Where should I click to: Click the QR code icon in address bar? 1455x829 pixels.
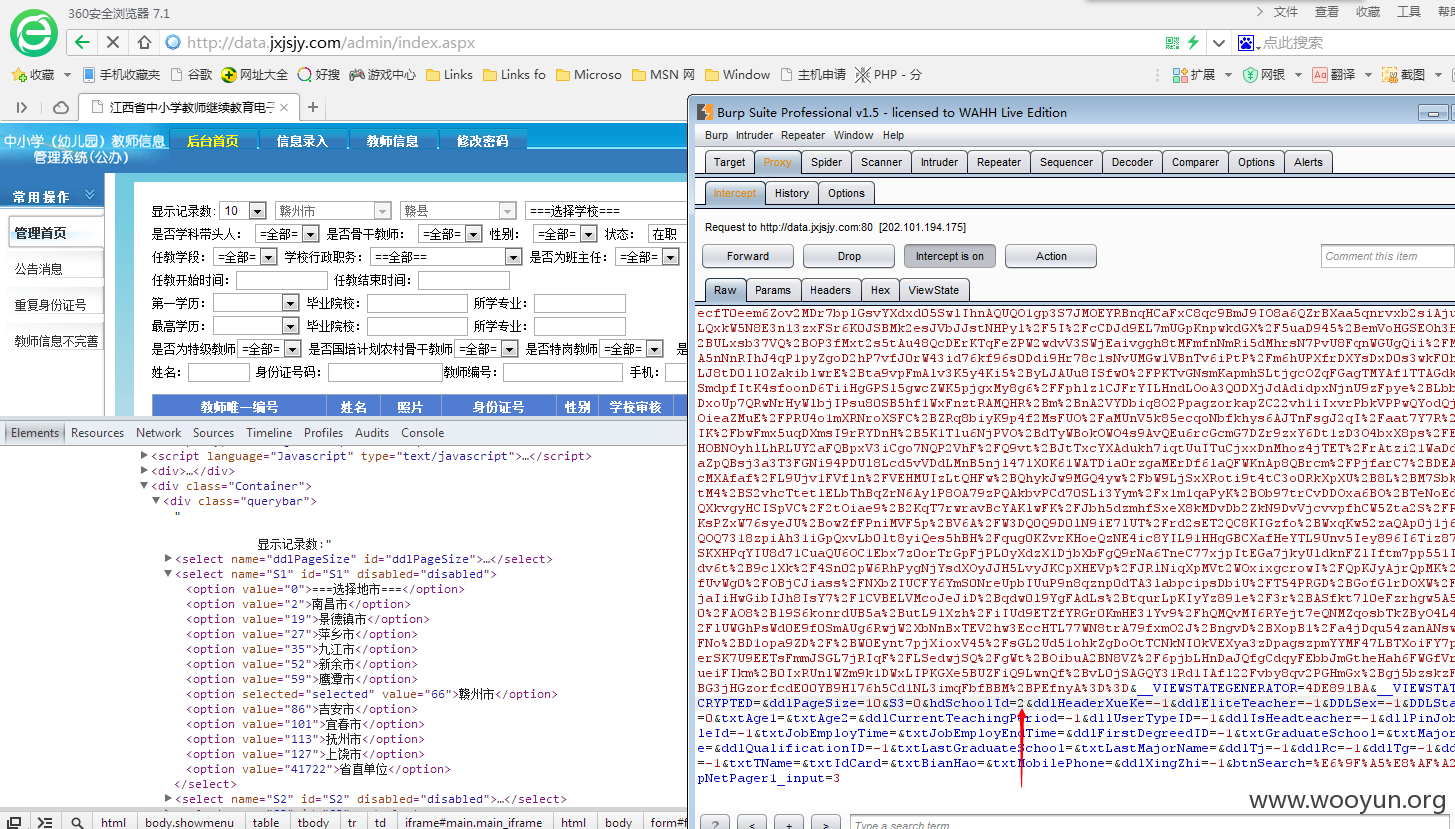coord(1173,43)
